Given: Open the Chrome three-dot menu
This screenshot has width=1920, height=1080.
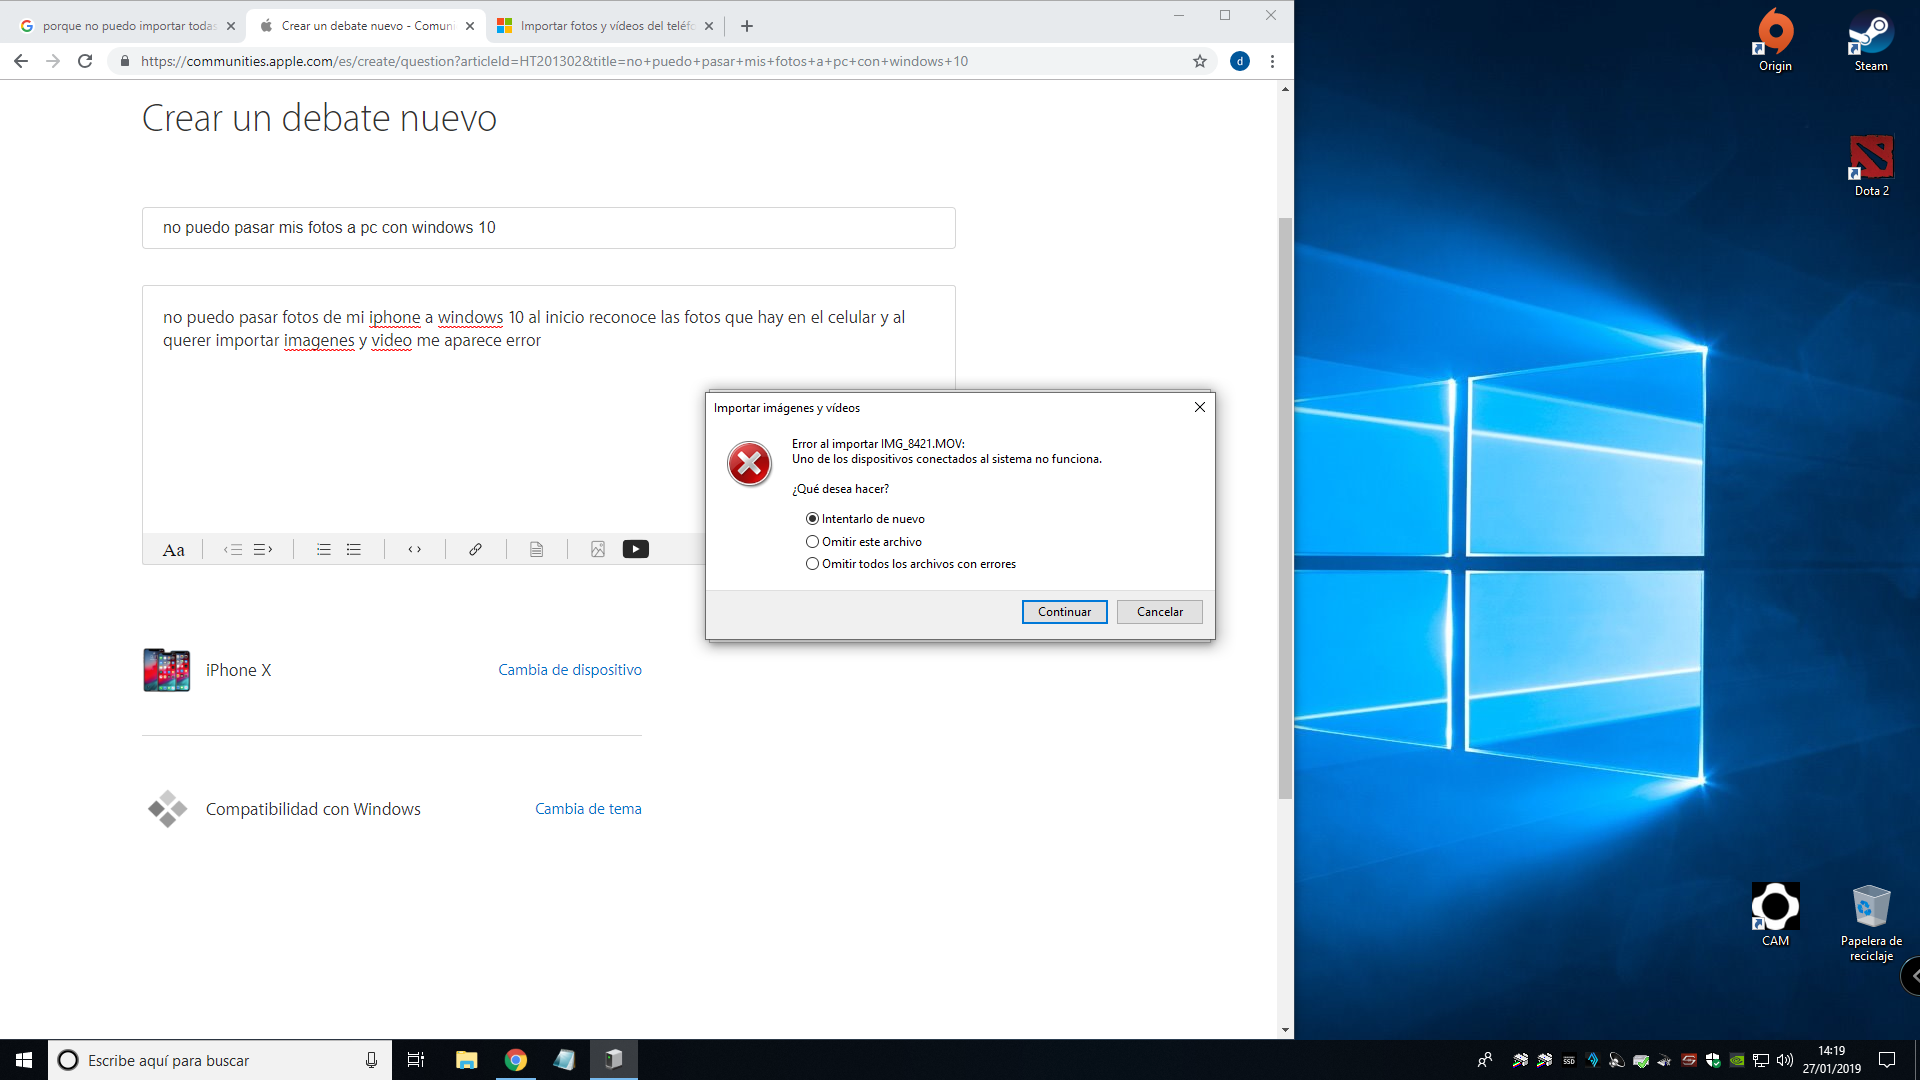Looking at the screenshot, I should 1272,61.
